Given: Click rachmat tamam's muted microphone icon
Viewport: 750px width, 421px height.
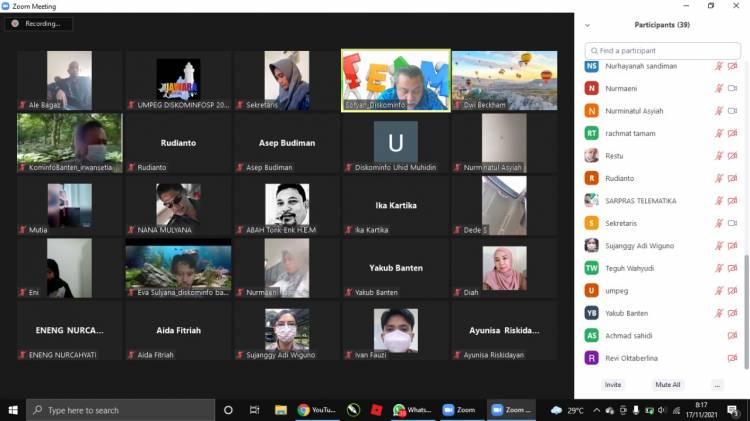Looking at the screenshot, I should point(718,133).
